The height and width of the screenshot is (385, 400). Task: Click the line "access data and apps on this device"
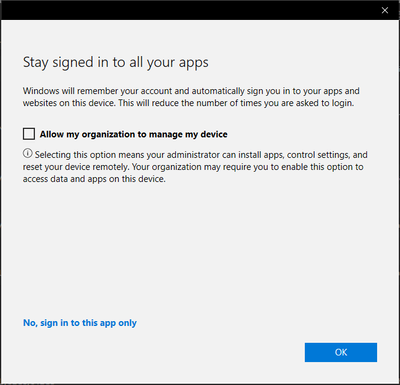[94, 179]
